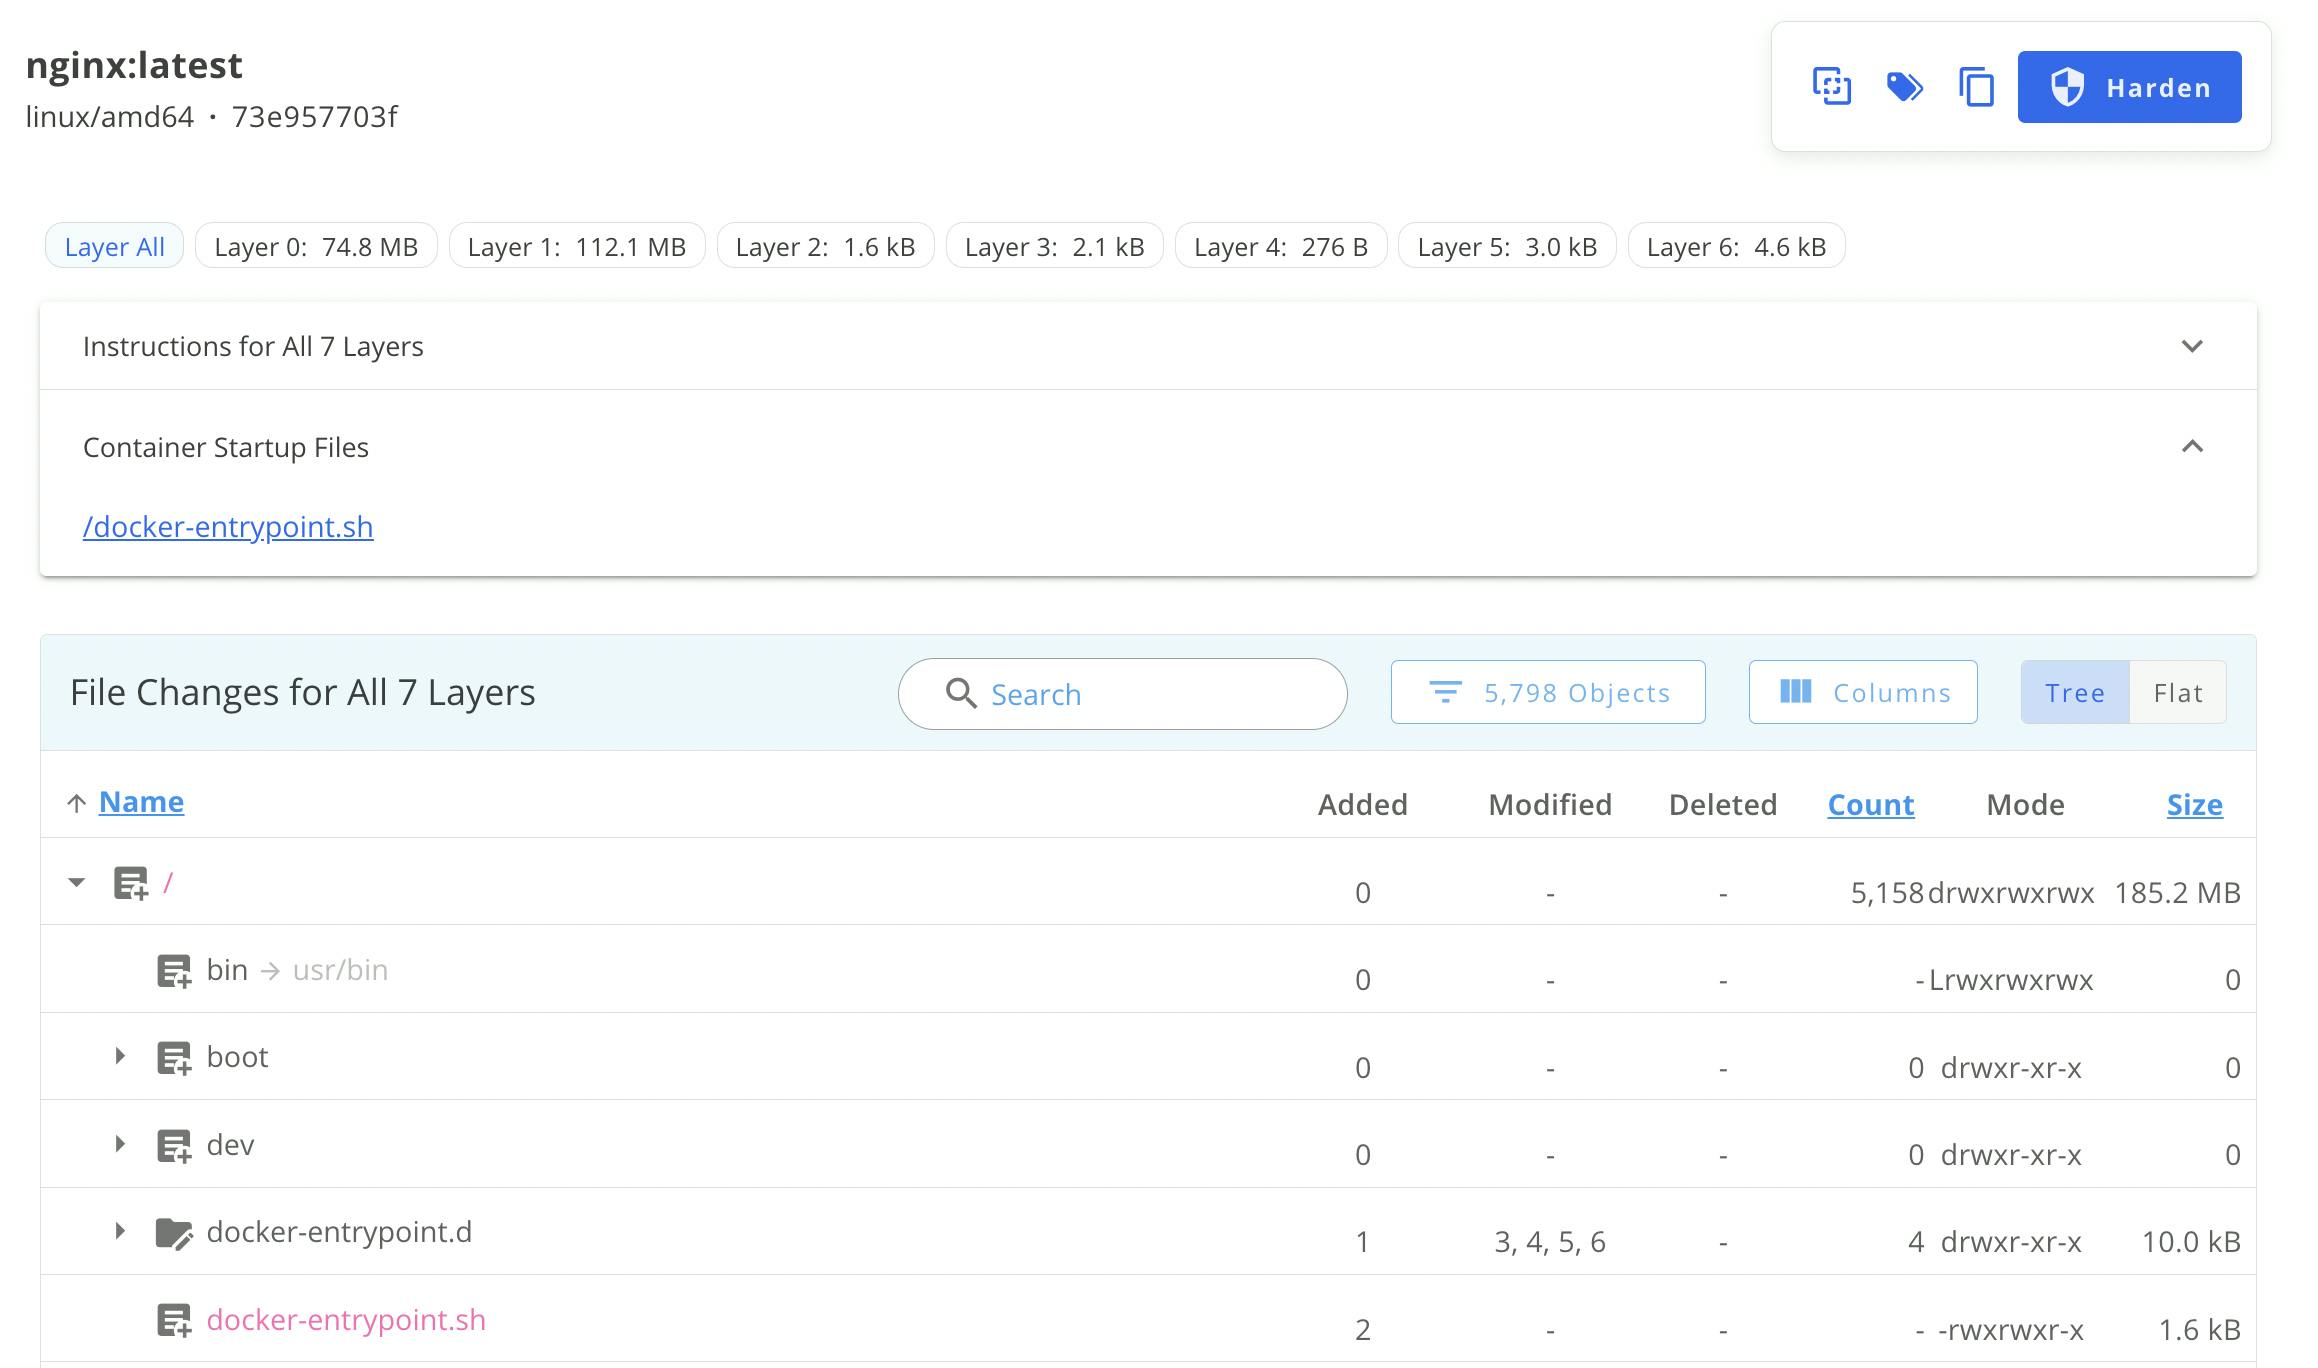Switch to Flat view
The width and height of the screenshot is (2318, 1368).
2178,692
